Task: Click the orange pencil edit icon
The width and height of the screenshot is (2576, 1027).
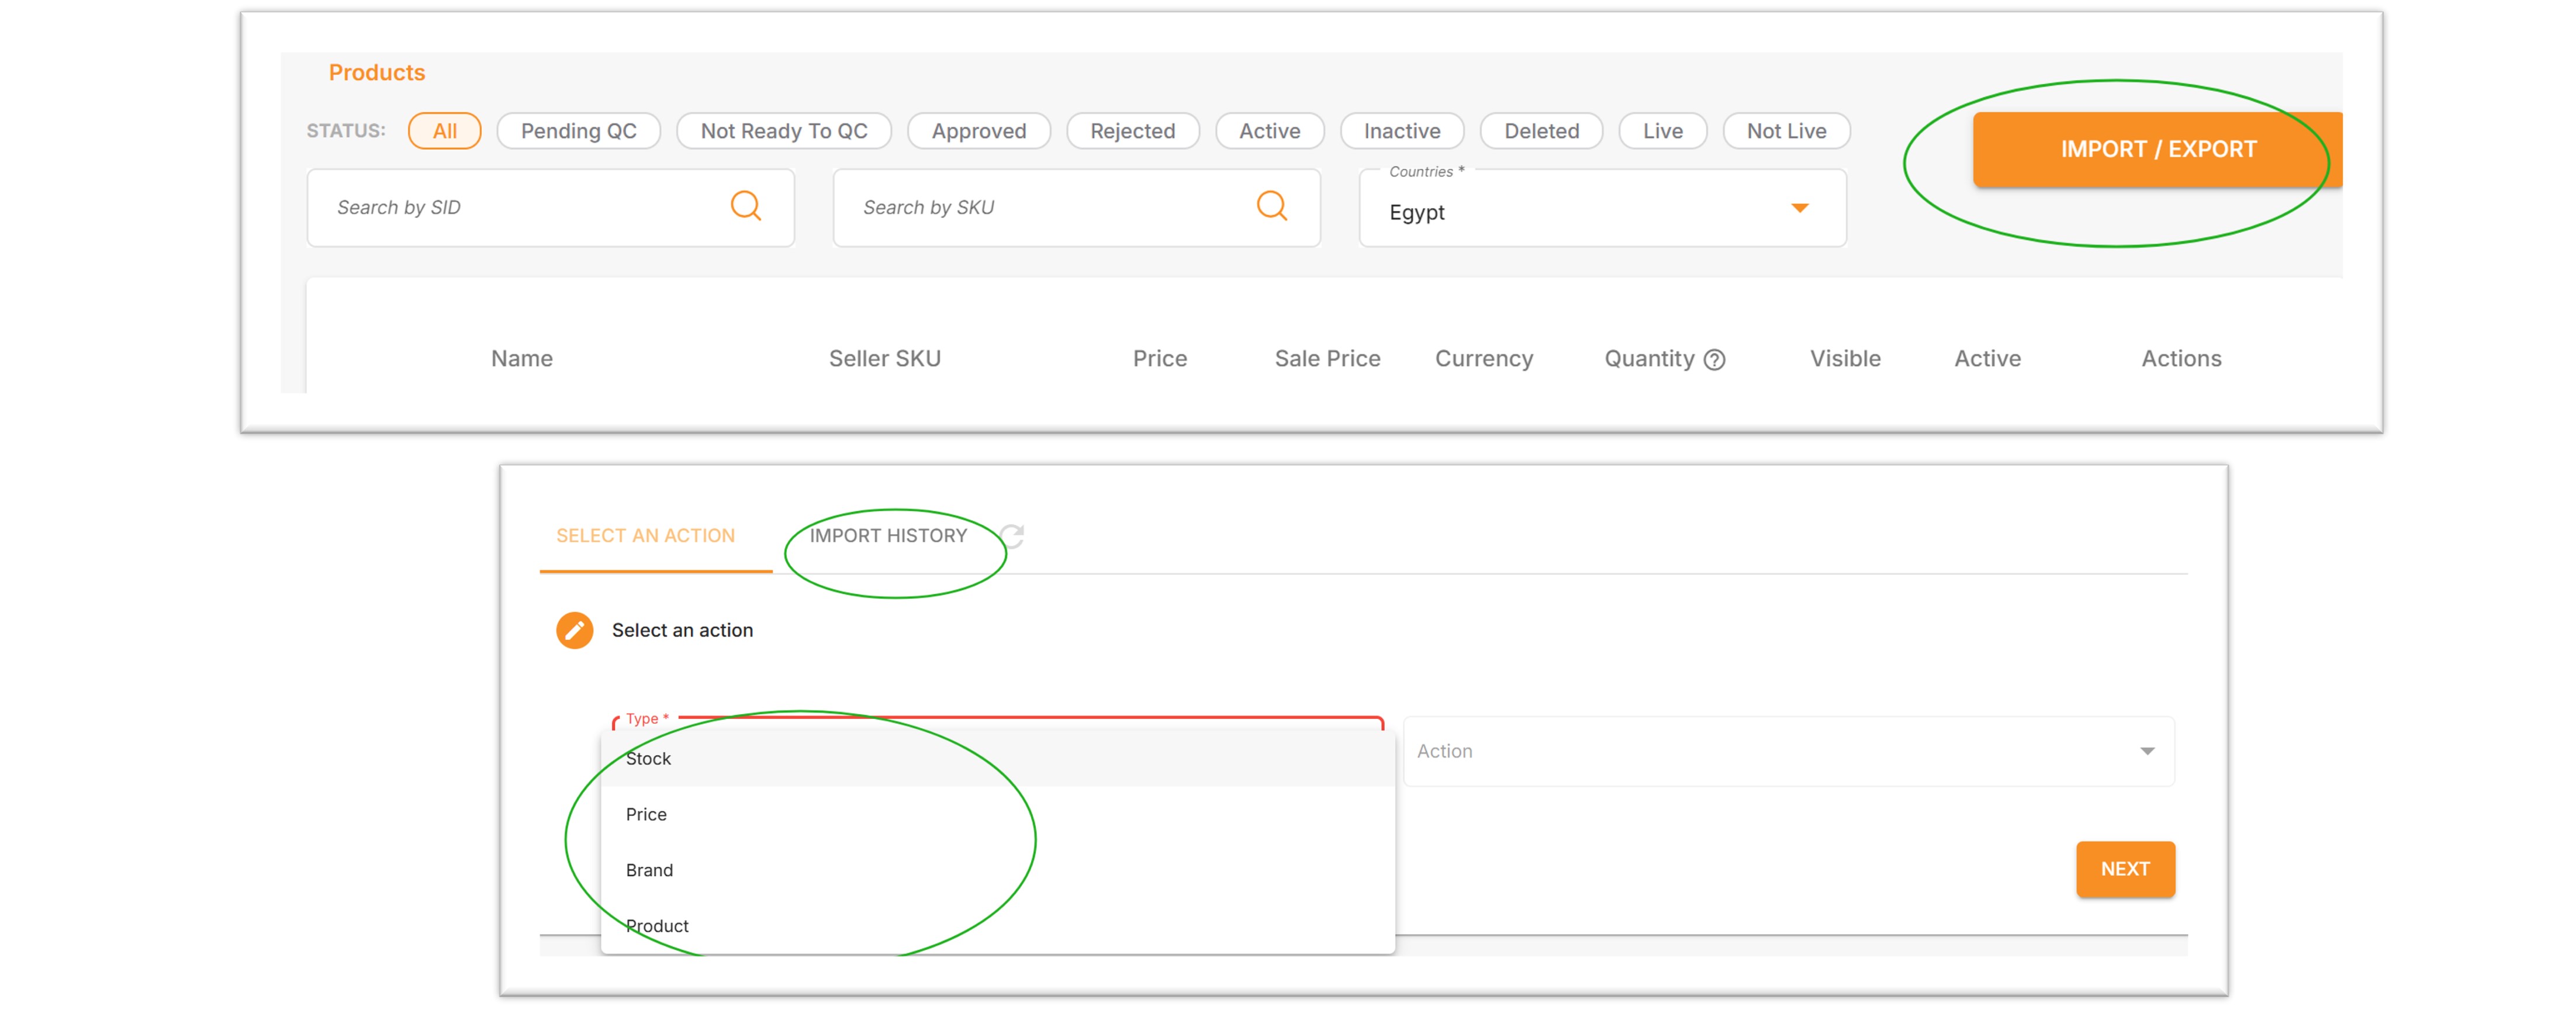Action: pyautogui.click(x=574, y=630)
